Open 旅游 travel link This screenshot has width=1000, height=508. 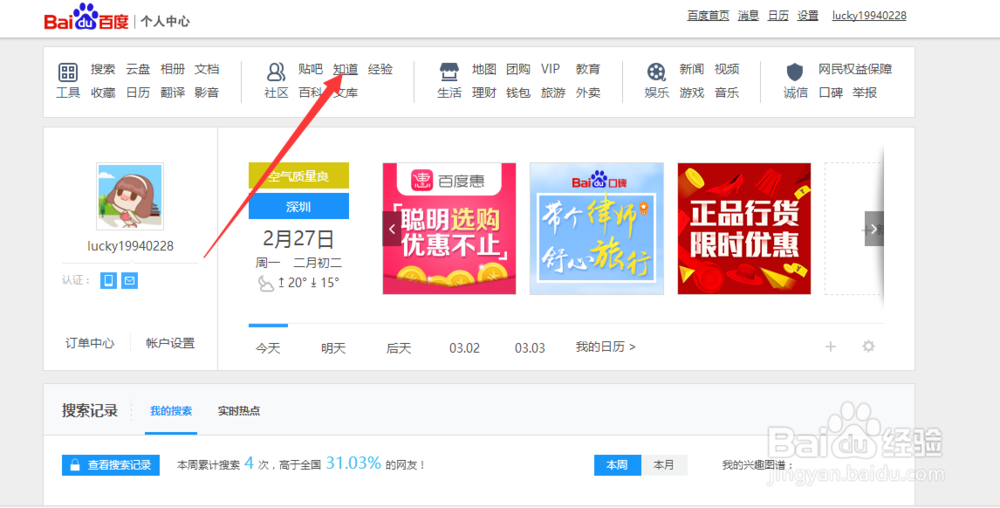[553, 92]
